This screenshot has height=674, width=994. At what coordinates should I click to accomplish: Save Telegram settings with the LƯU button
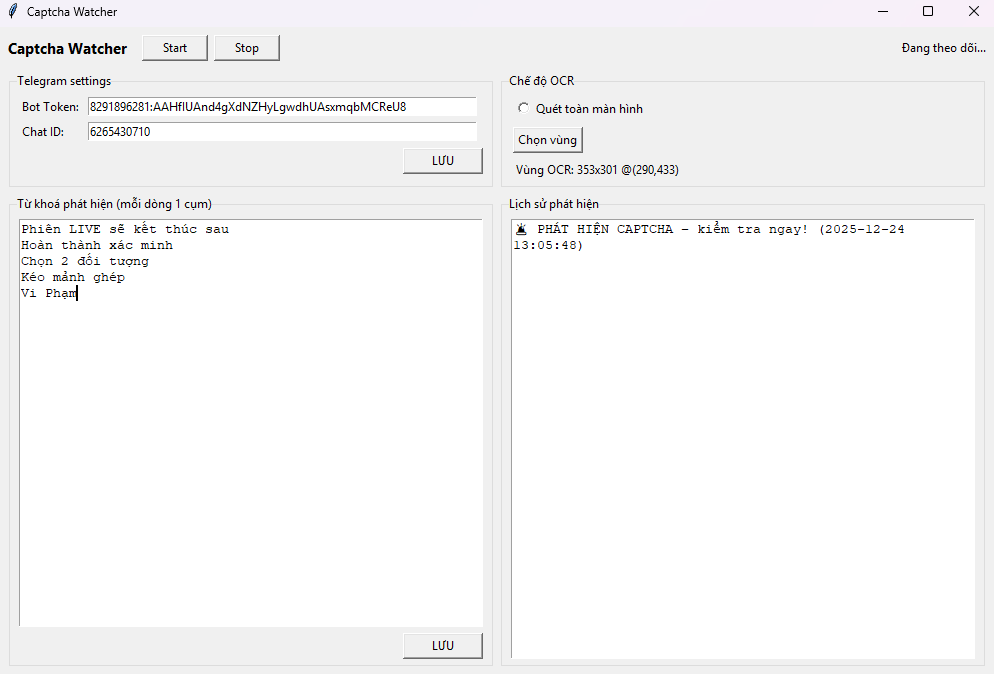click(x=442, y=161)
